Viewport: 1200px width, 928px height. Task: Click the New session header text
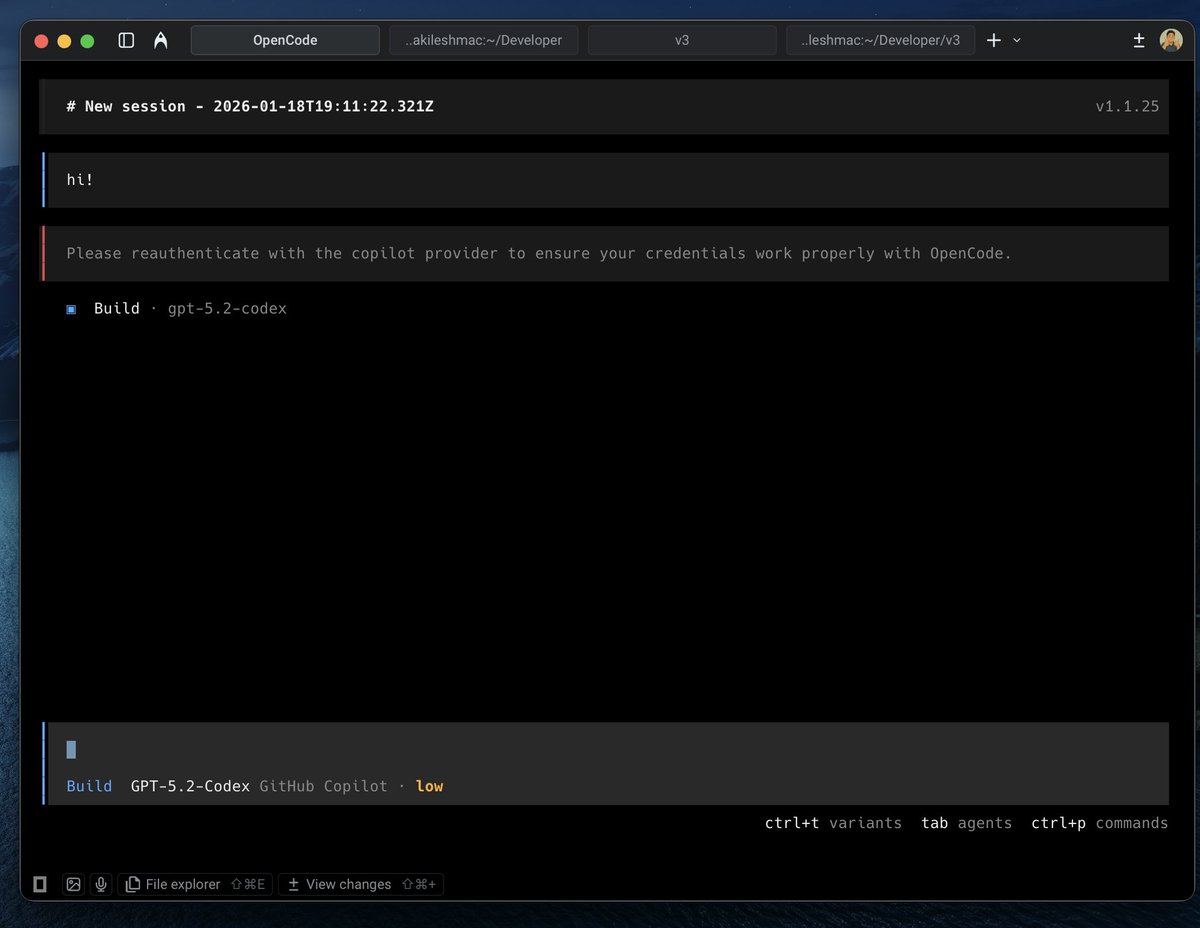click(x=250, y=106)
